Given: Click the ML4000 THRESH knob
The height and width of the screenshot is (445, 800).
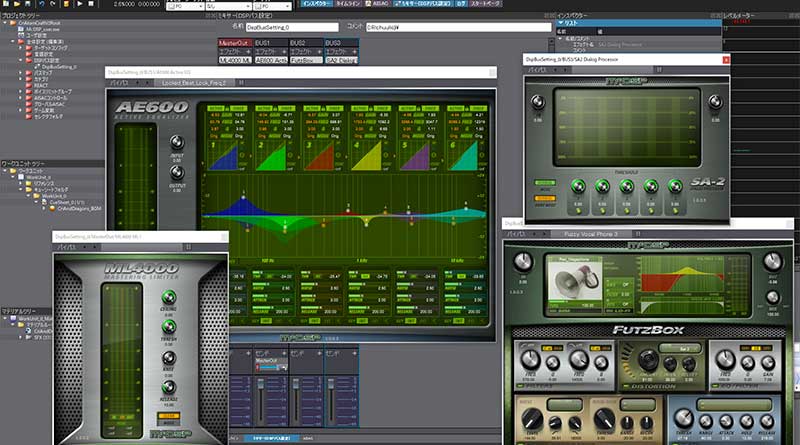Looking at the screenshot, I should tap(169, 327).
